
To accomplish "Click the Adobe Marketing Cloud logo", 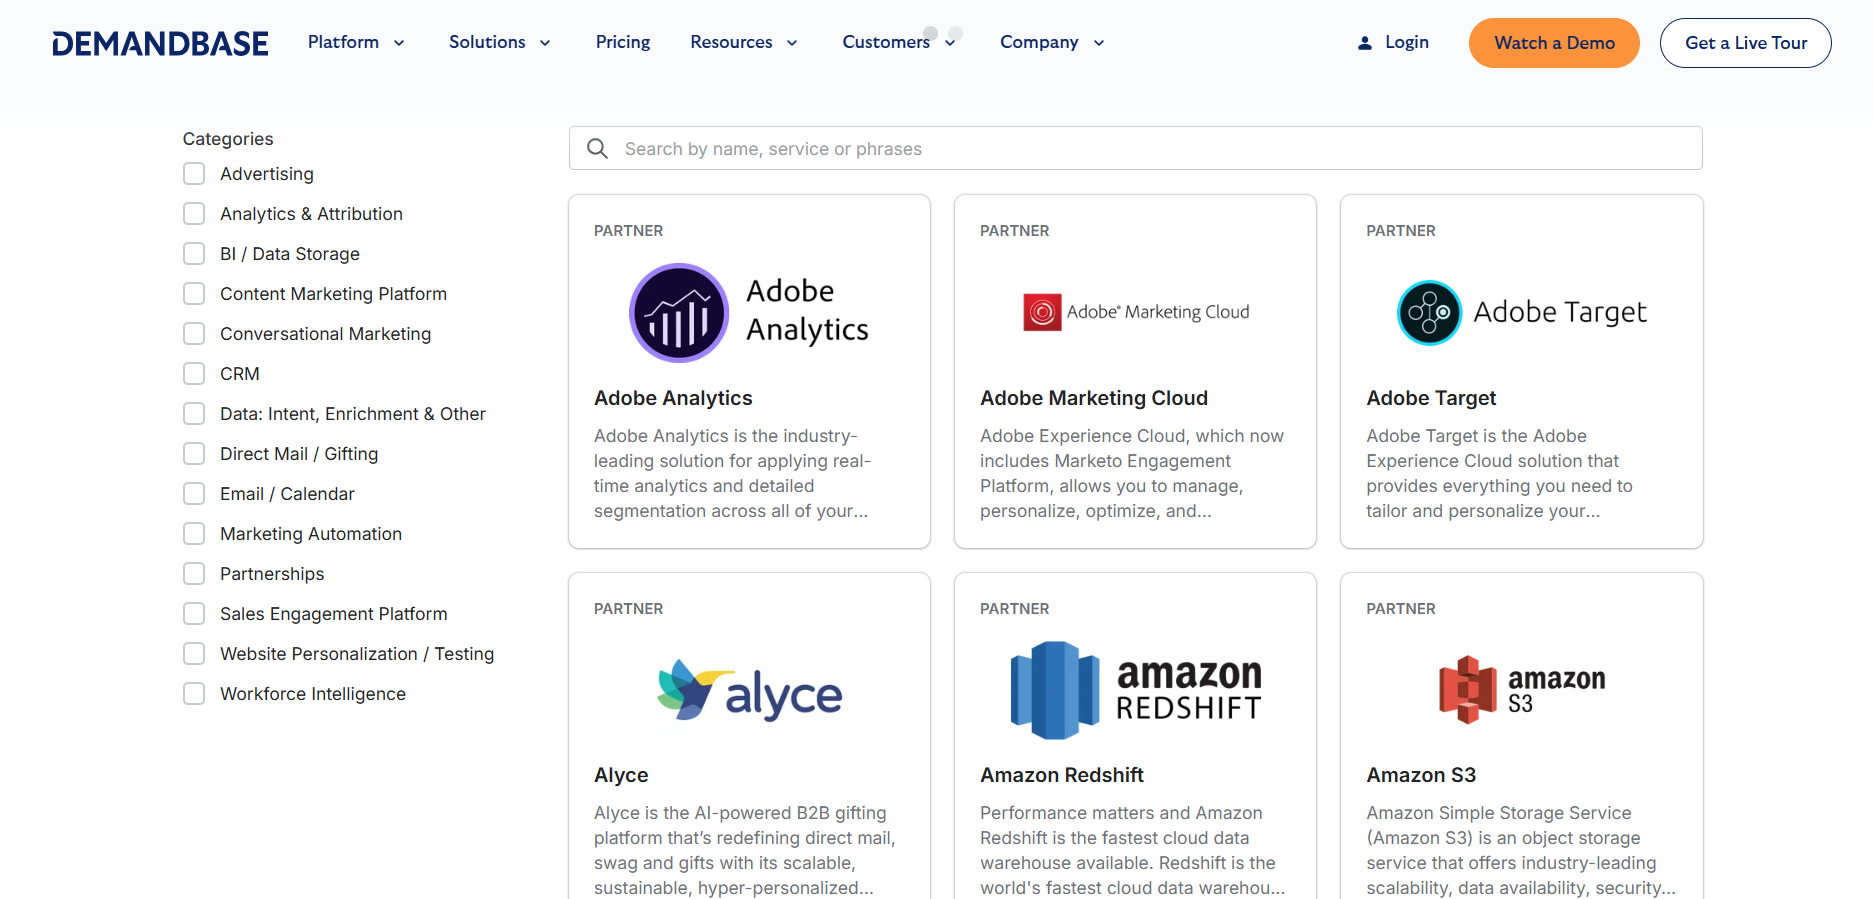I will [x=1135, y=312].
